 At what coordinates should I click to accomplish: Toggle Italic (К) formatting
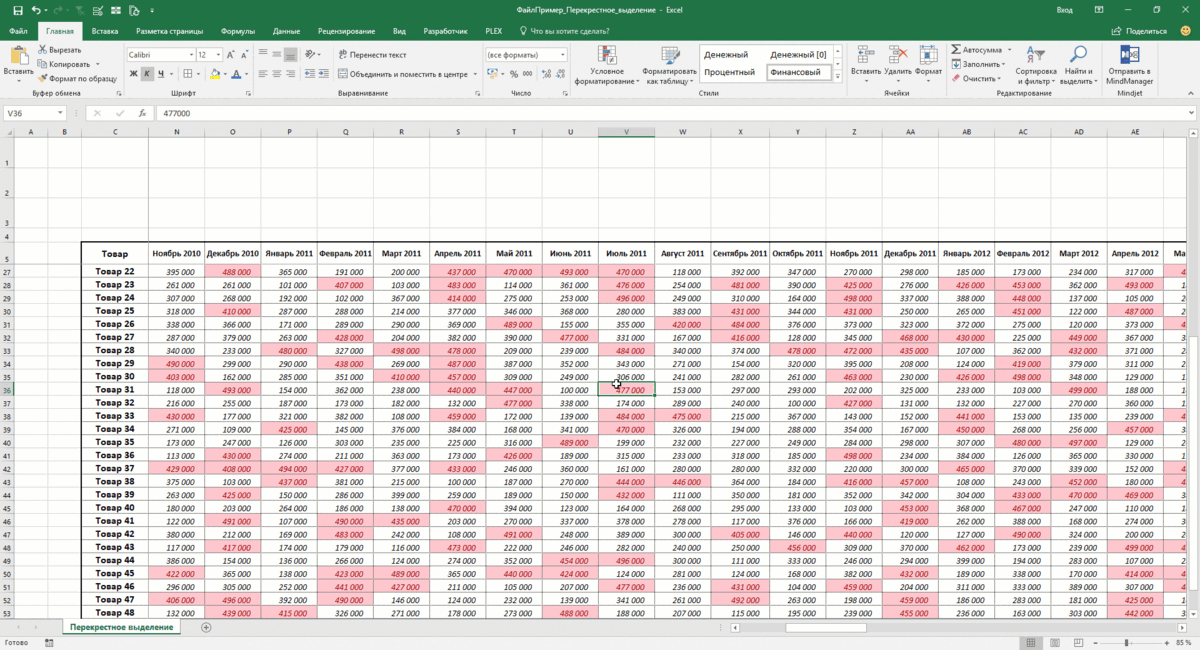point(147,74)
